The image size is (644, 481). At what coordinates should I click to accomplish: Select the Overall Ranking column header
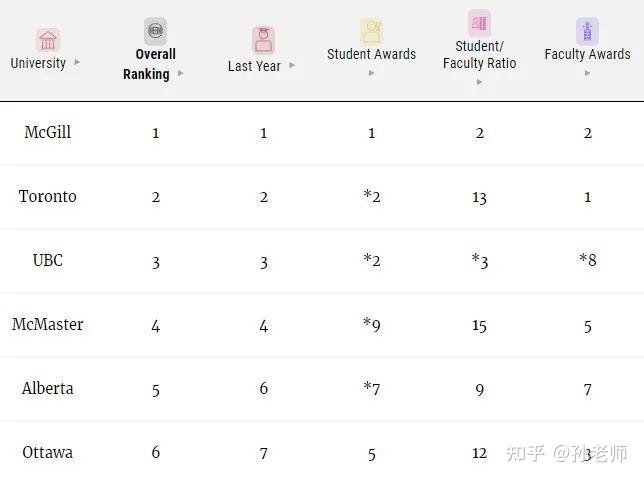[x=147, y=64]
